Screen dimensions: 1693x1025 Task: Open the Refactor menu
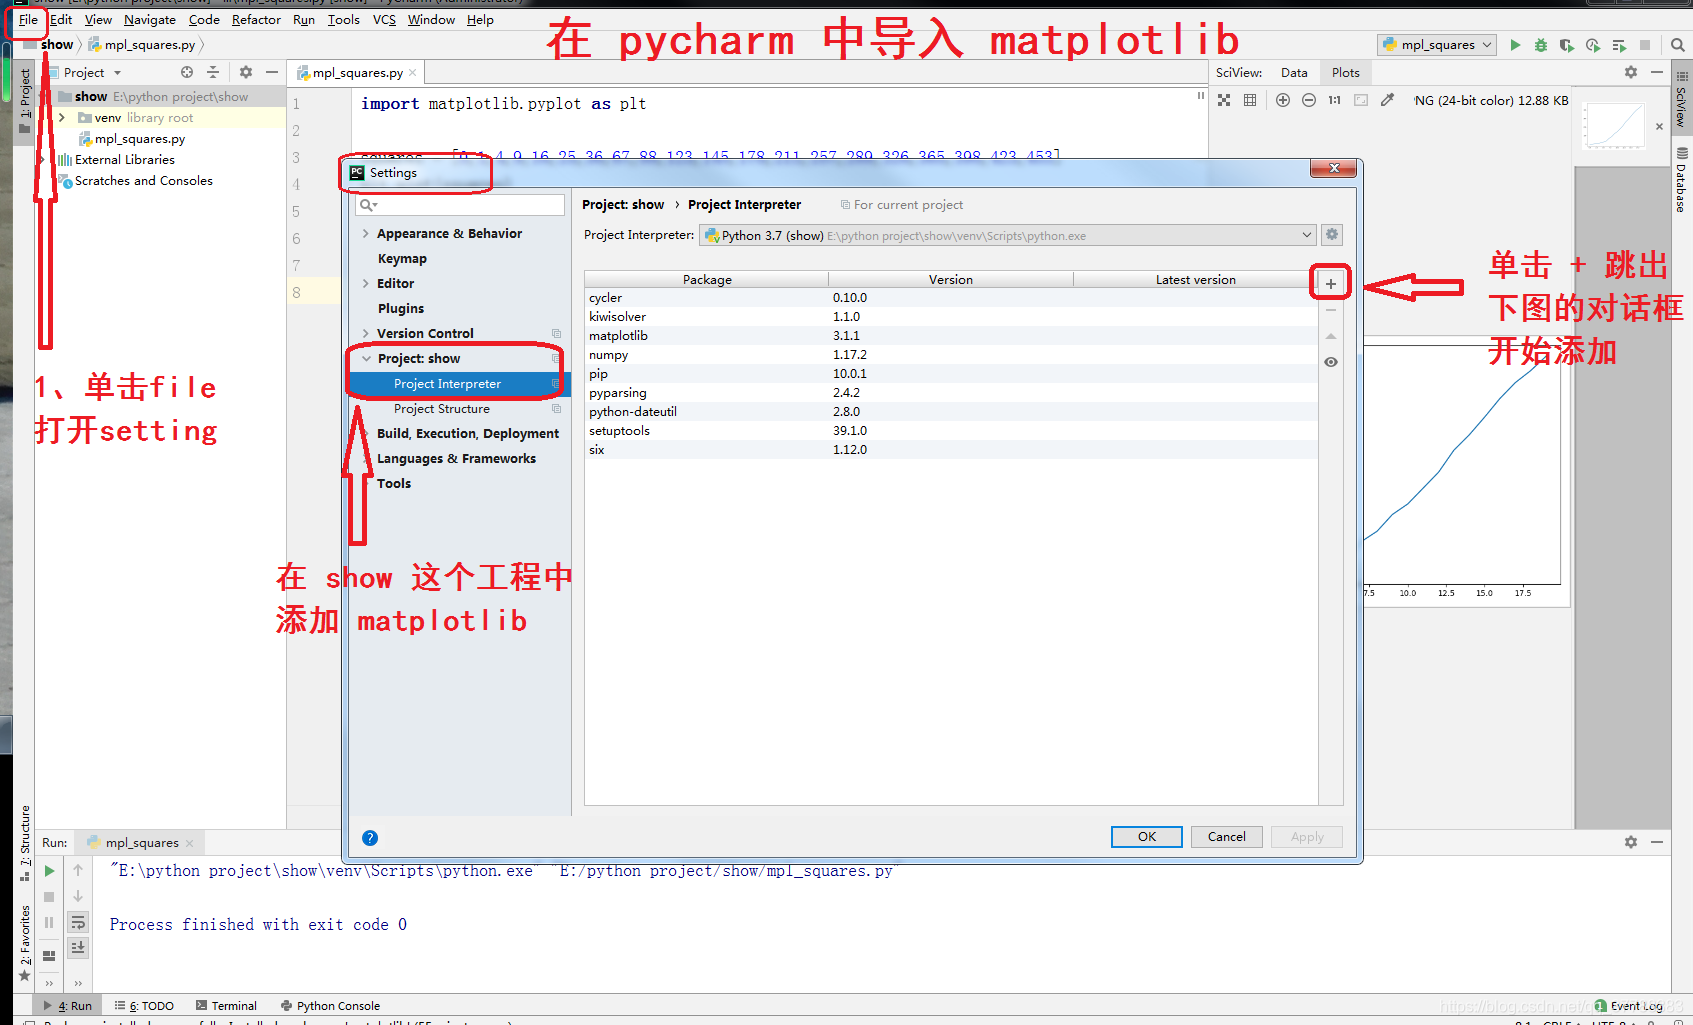coord(256,20)
